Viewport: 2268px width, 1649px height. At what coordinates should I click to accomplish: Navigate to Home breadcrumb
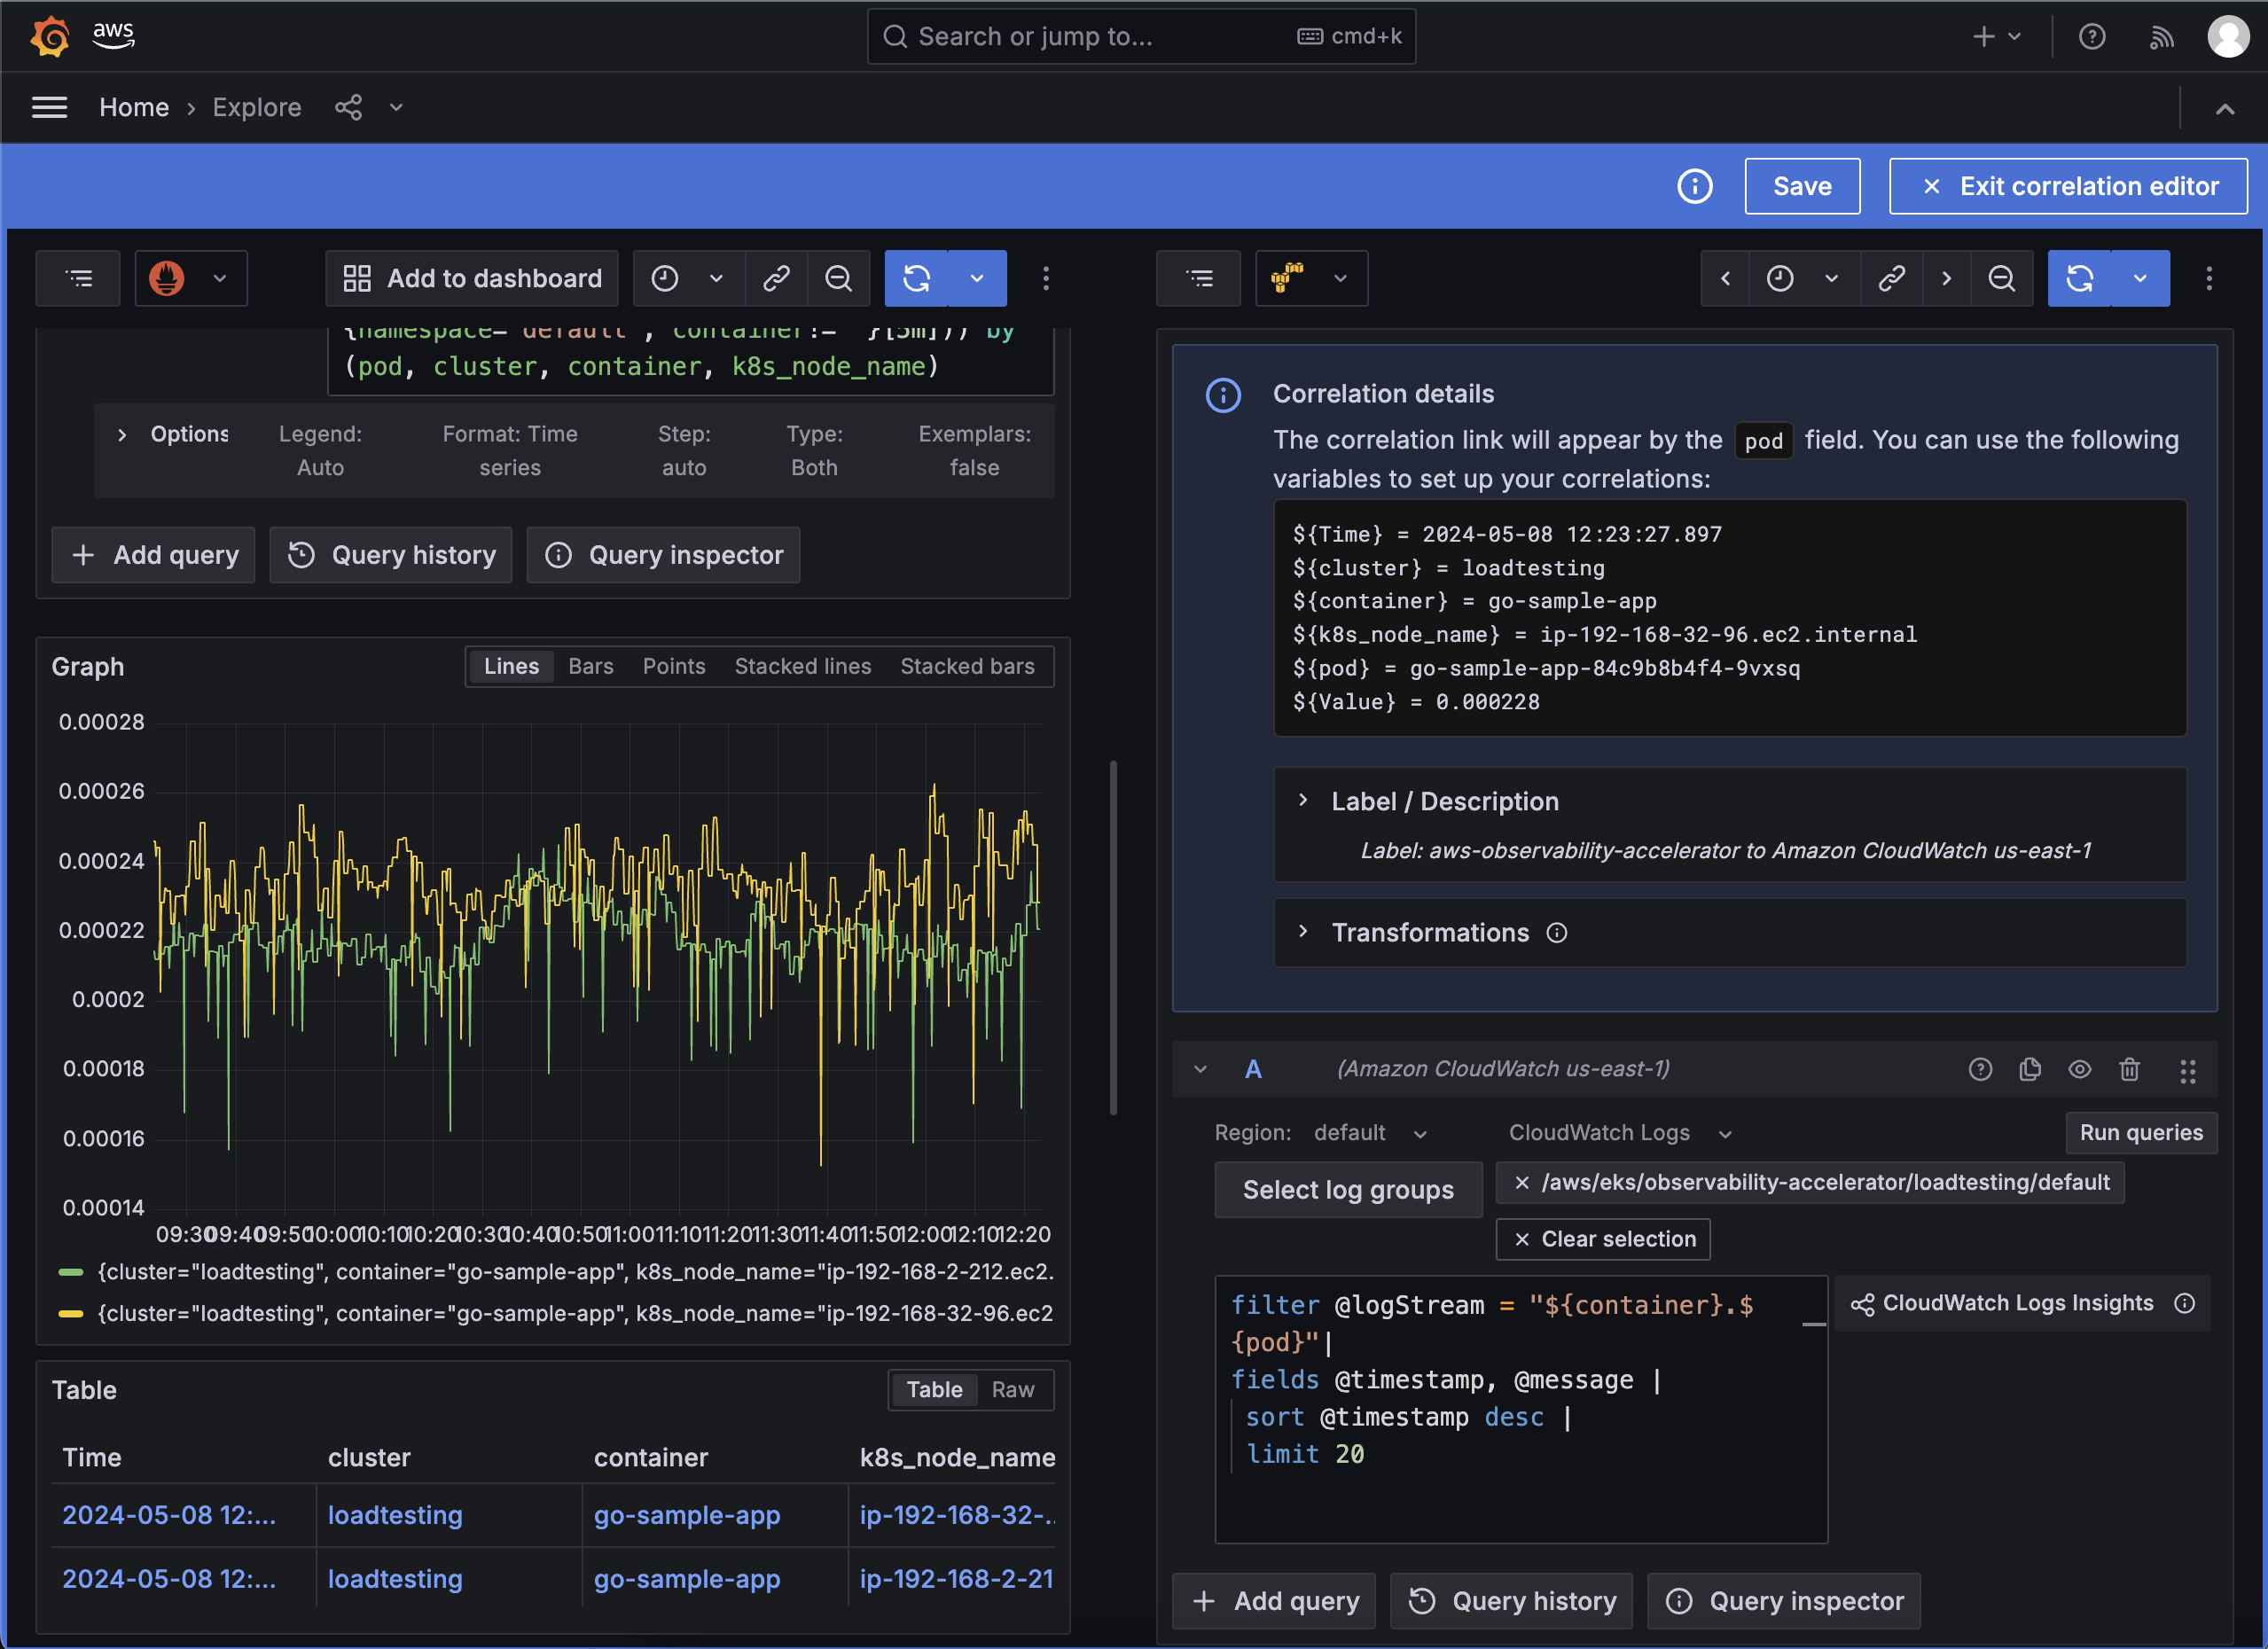point(134,107)
